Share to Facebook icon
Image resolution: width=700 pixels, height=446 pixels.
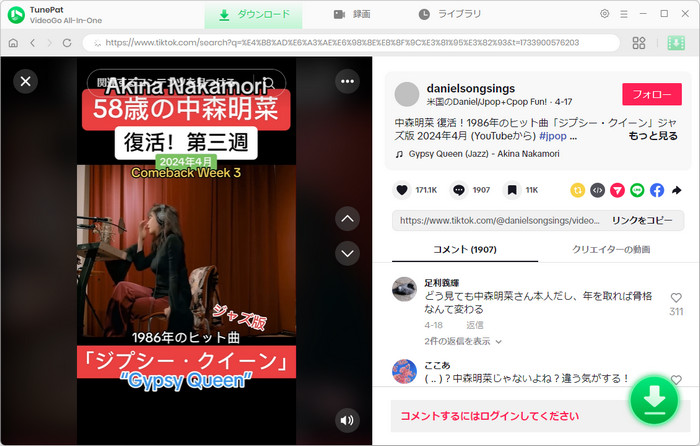657,190
